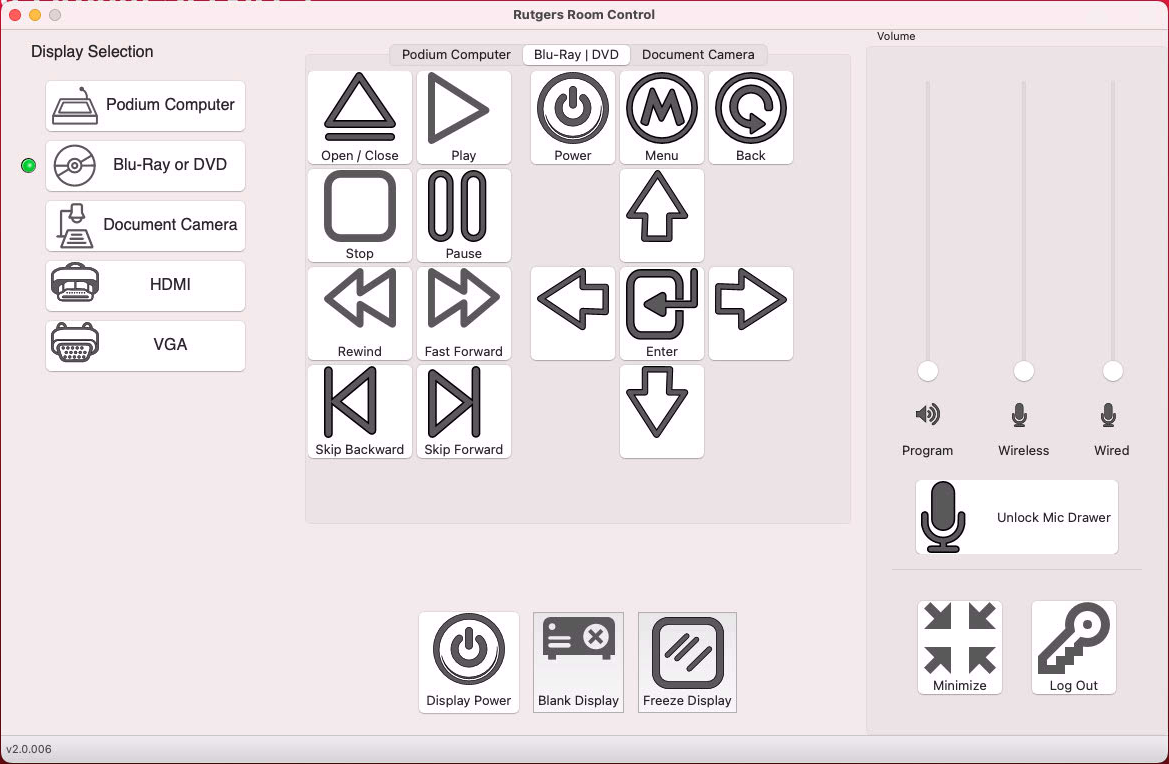1169x764 pixels.
Task: Select VGA as display source
Action: click(x=145, y=345)
